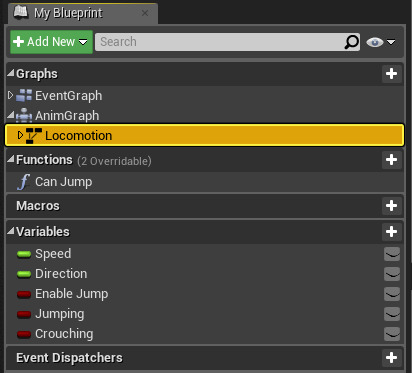Click the magnifying glass search icon
This screenshot has height=373, width=412.
[351, 42]
